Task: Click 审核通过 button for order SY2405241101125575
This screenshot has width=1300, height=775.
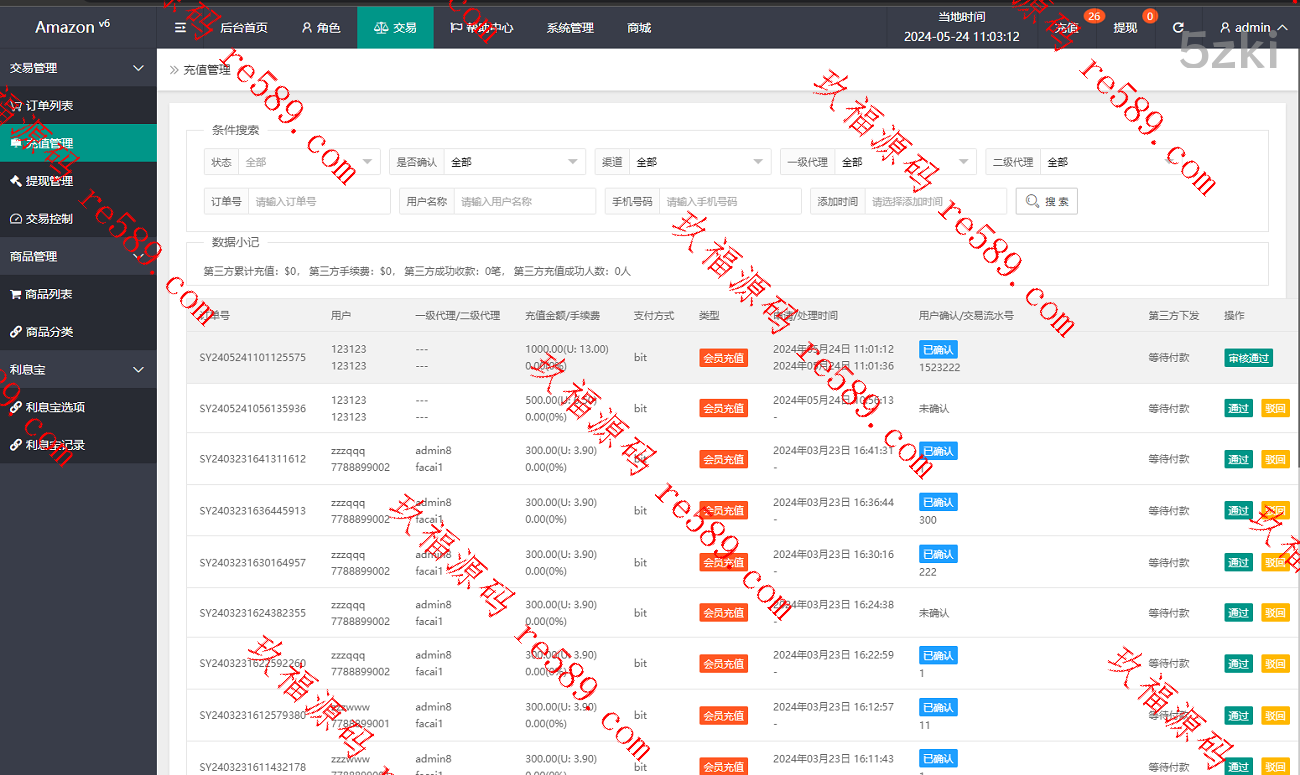Action: point(1247,358)
